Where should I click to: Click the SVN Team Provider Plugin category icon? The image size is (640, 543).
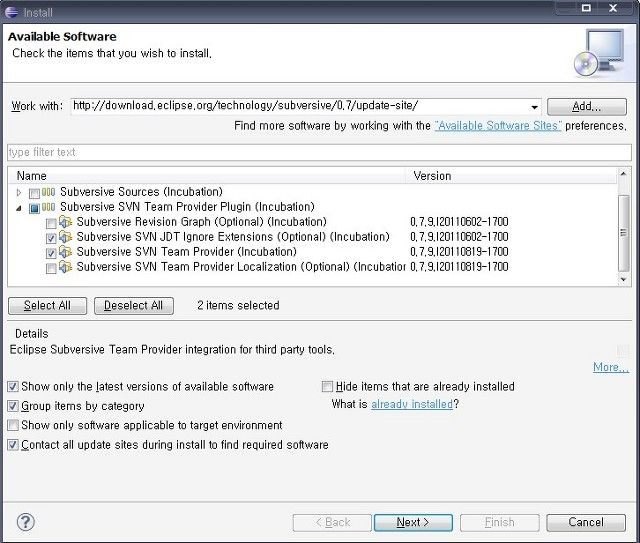49,207
